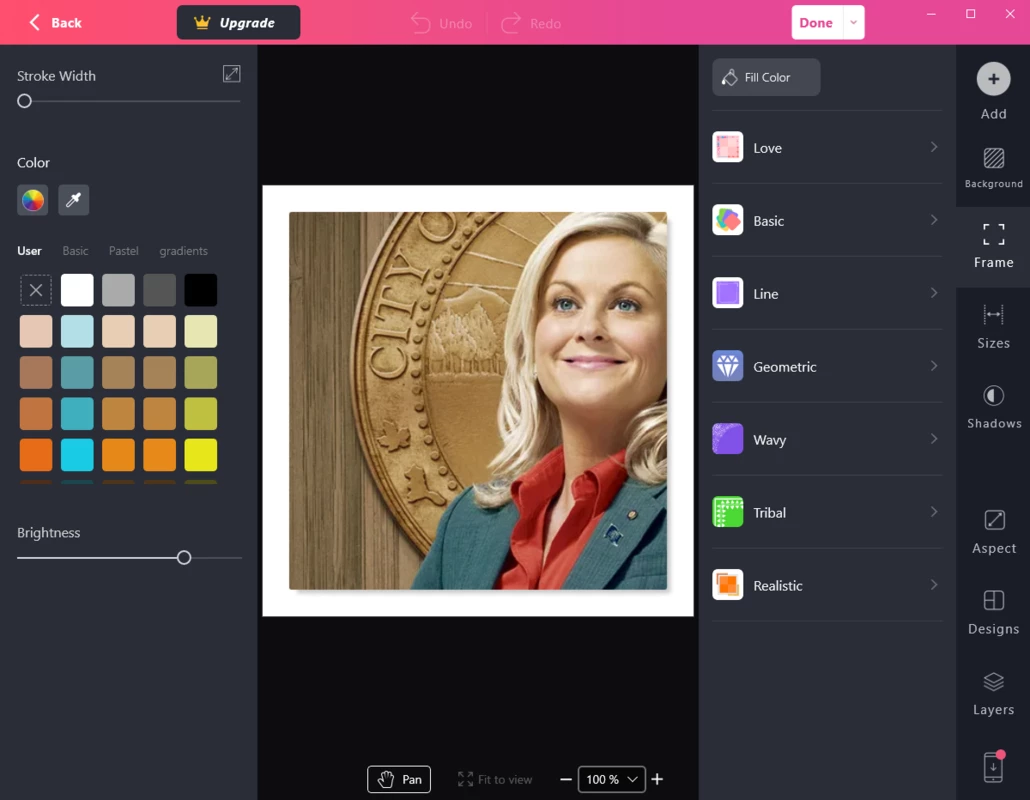The height and width of the screenshot is (800, 1030).
Task: Click the Tribal frame category icon
Action: pyautogui.click(x=728, y=512)
